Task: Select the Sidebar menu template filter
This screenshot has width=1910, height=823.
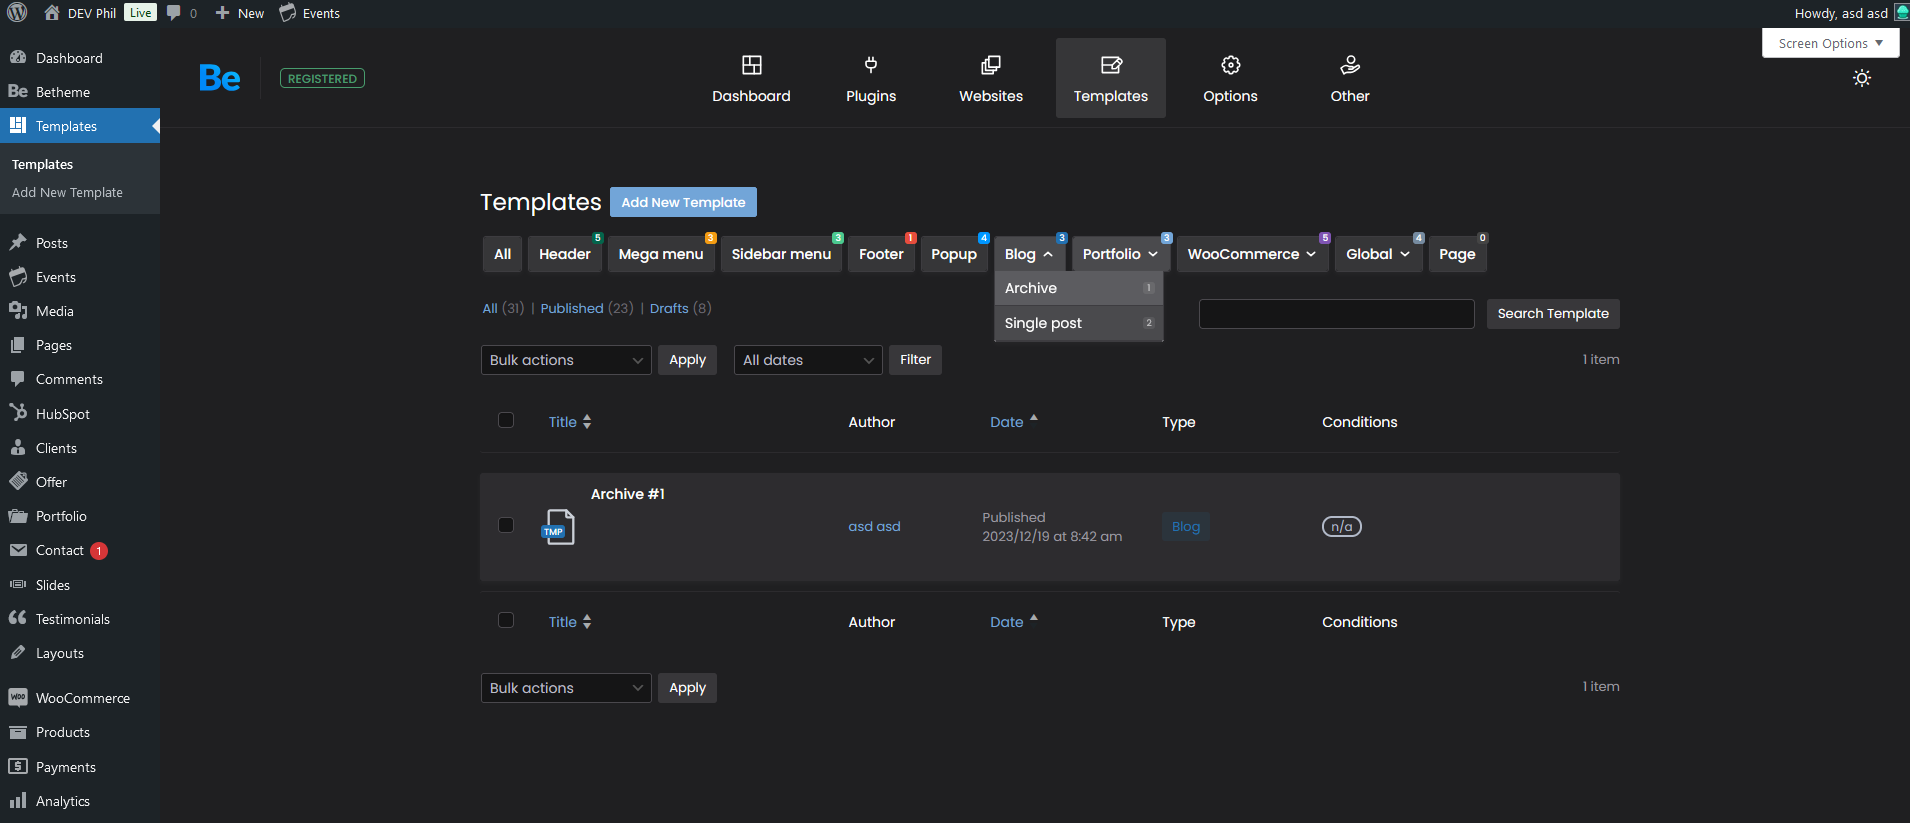Action: point(781,254)
